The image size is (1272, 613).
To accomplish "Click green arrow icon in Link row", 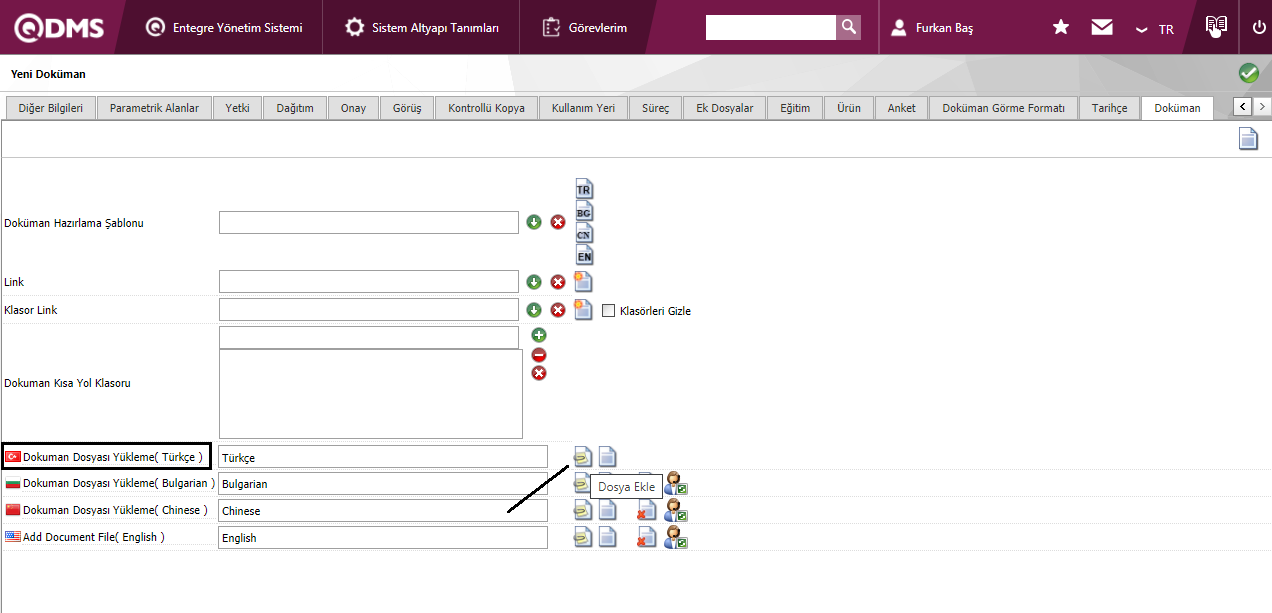I will pos(534,282).
